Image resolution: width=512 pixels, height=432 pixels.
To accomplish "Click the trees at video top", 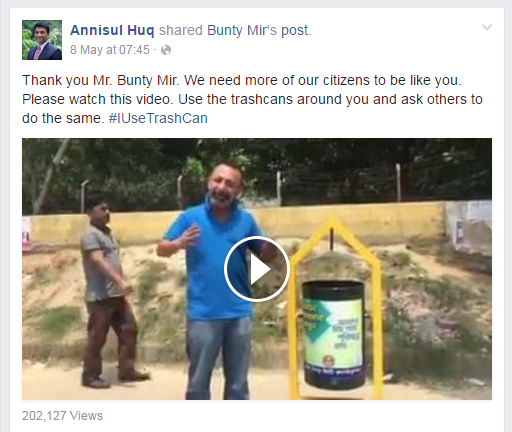I will [257, 170].
